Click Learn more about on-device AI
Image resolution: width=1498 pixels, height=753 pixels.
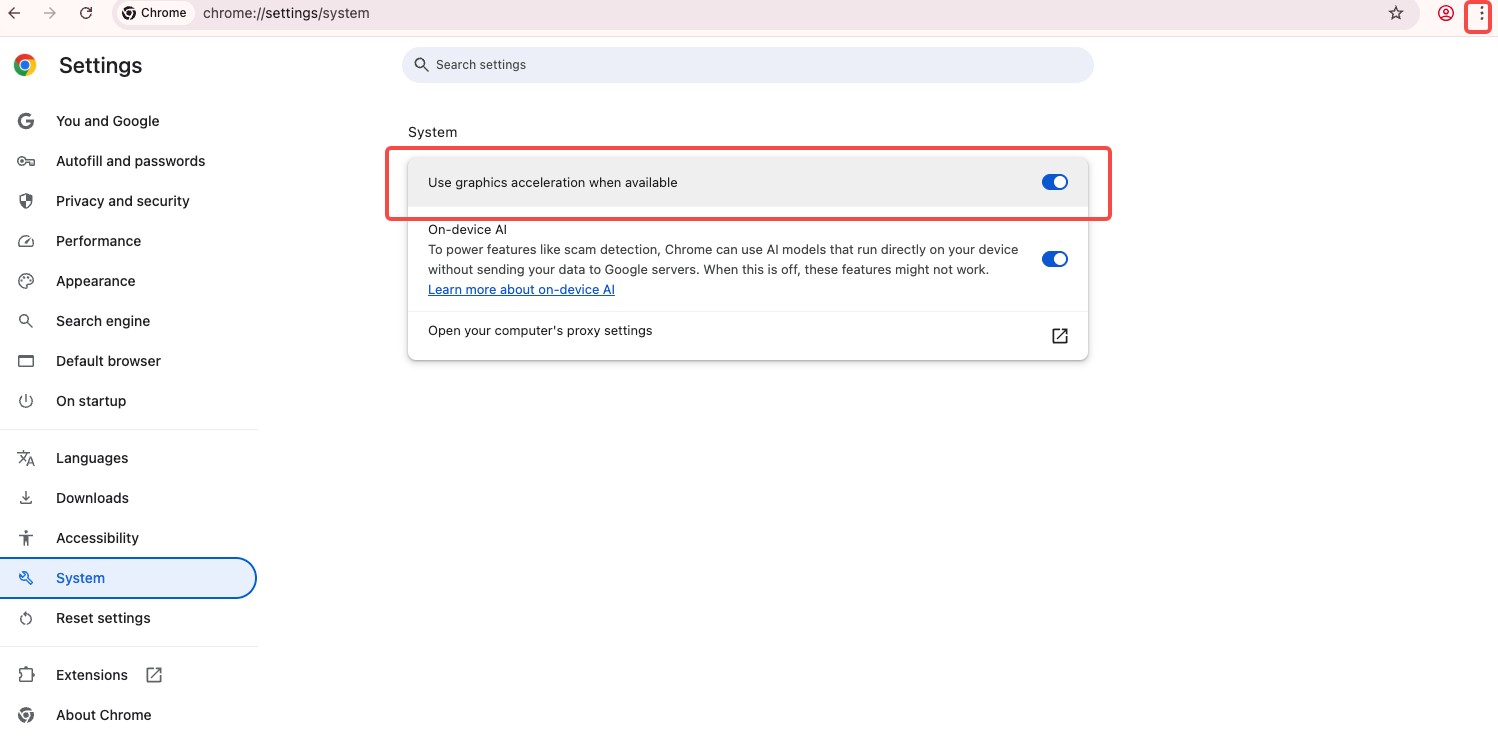click(521, 290)
